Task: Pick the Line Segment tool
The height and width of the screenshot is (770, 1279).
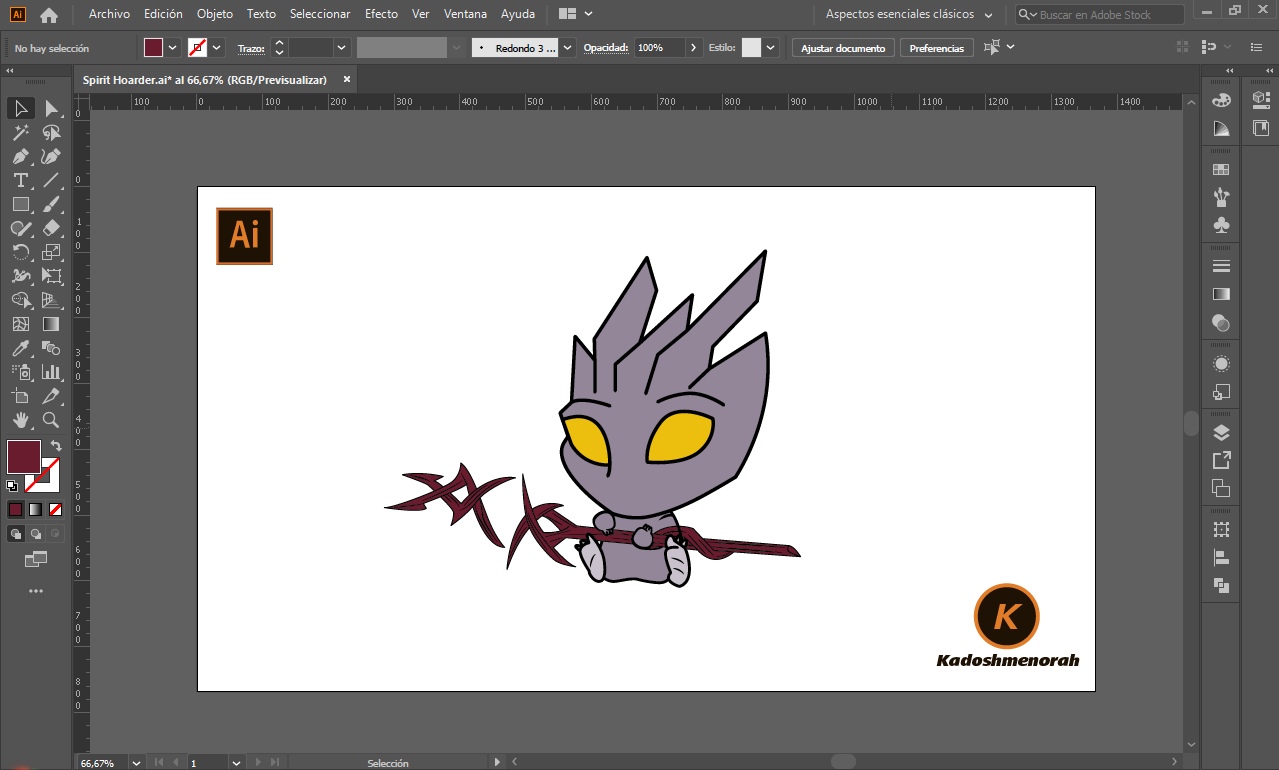Action: (x=51, y=180)
